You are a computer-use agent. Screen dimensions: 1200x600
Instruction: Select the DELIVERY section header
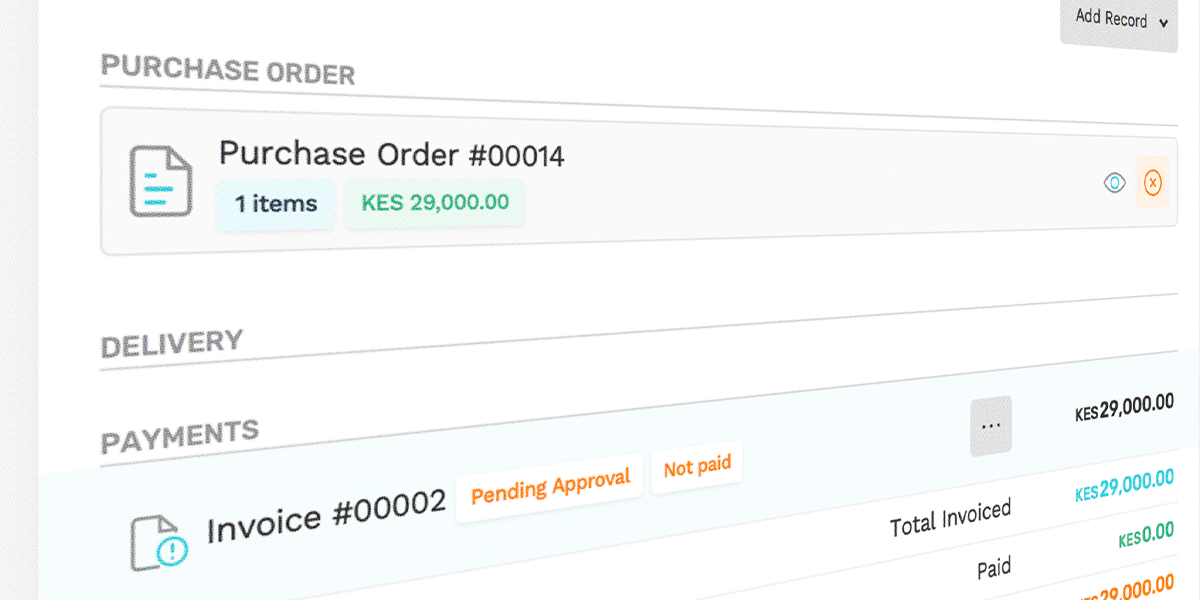(172, 341)
